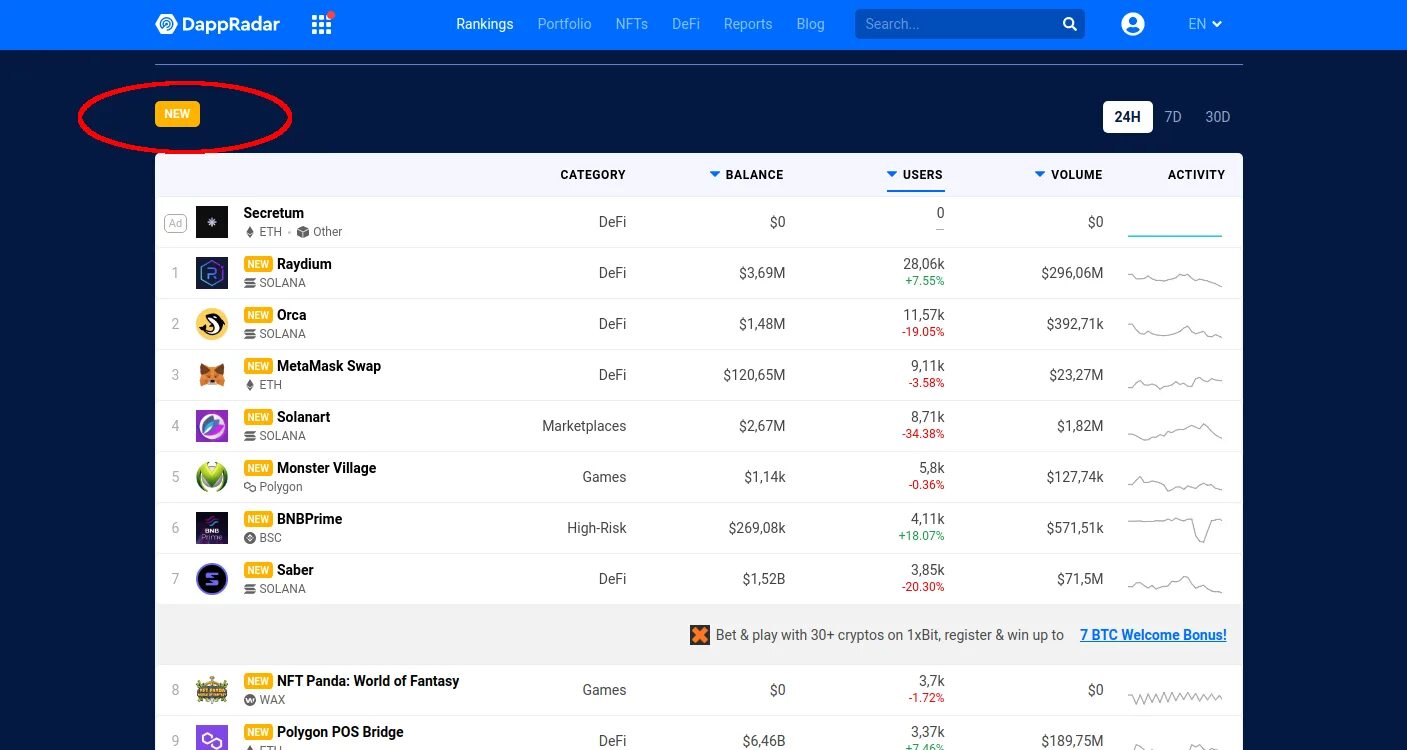Click the BNBPrime dapp logo
The image size is (1407, 750).
pyautogui.click(x=212, y=528)
